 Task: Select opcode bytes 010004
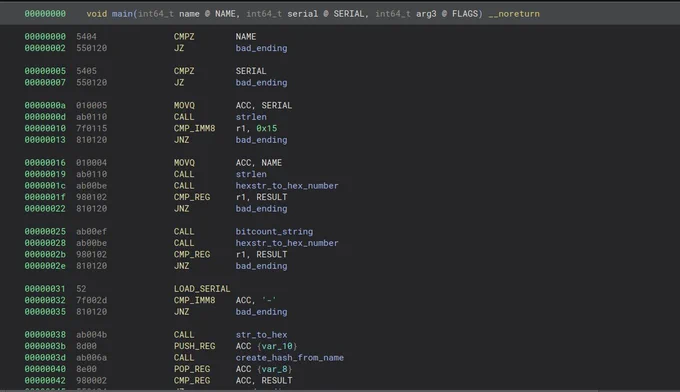tap(92, 163)
